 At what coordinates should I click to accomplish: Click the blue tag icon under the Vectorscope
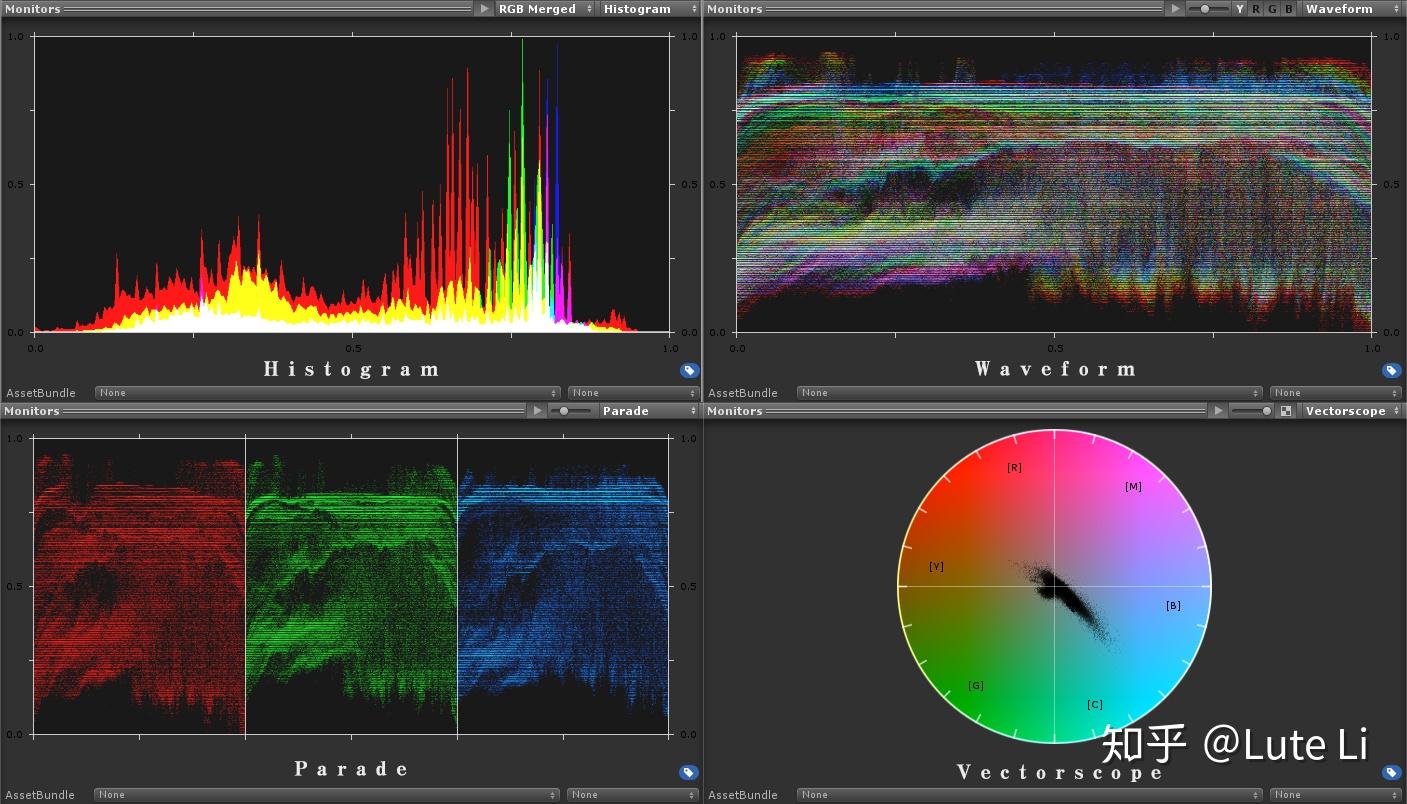[x=1391, y=772]
